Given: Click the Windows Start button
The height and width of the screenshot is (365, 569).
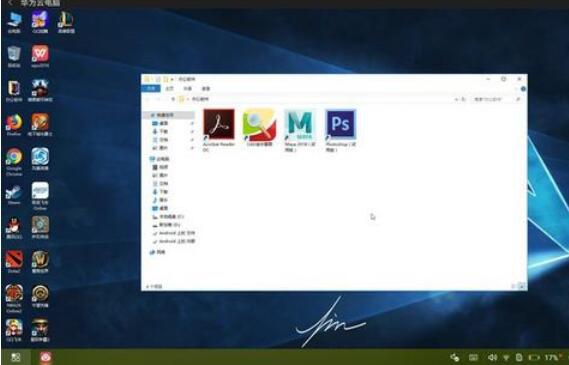Looking at the screenshot, I should [15, 357].
